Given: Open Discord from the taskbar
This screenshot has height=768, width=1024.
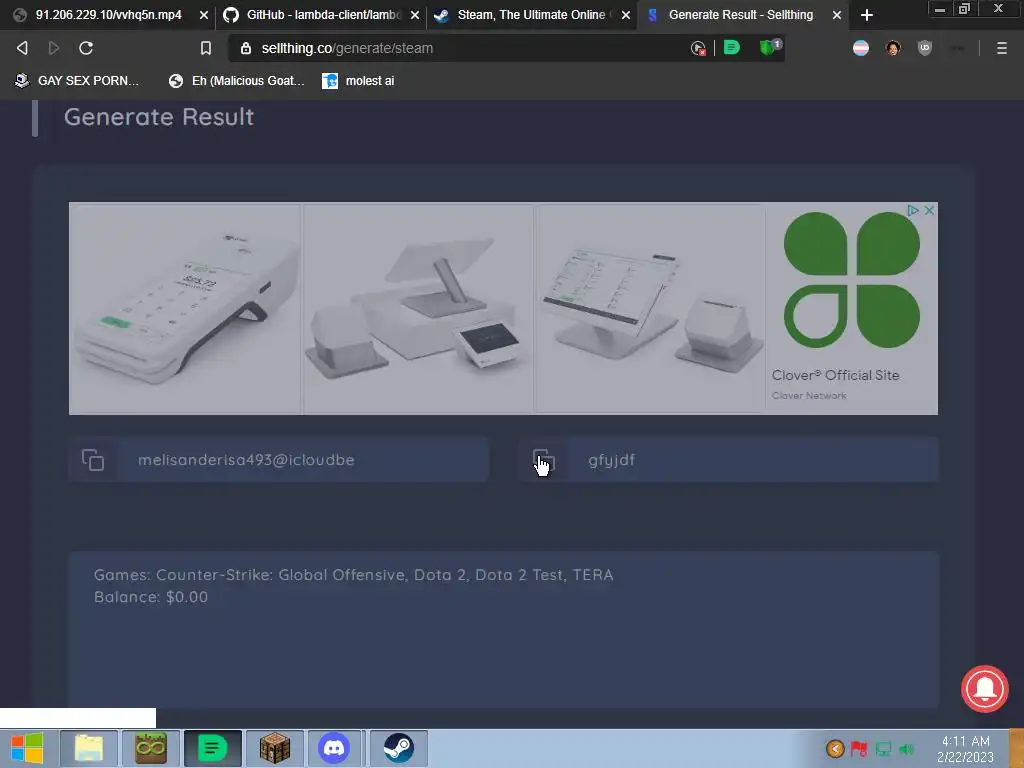Looking at the screenshot, I should coord(334,748).
